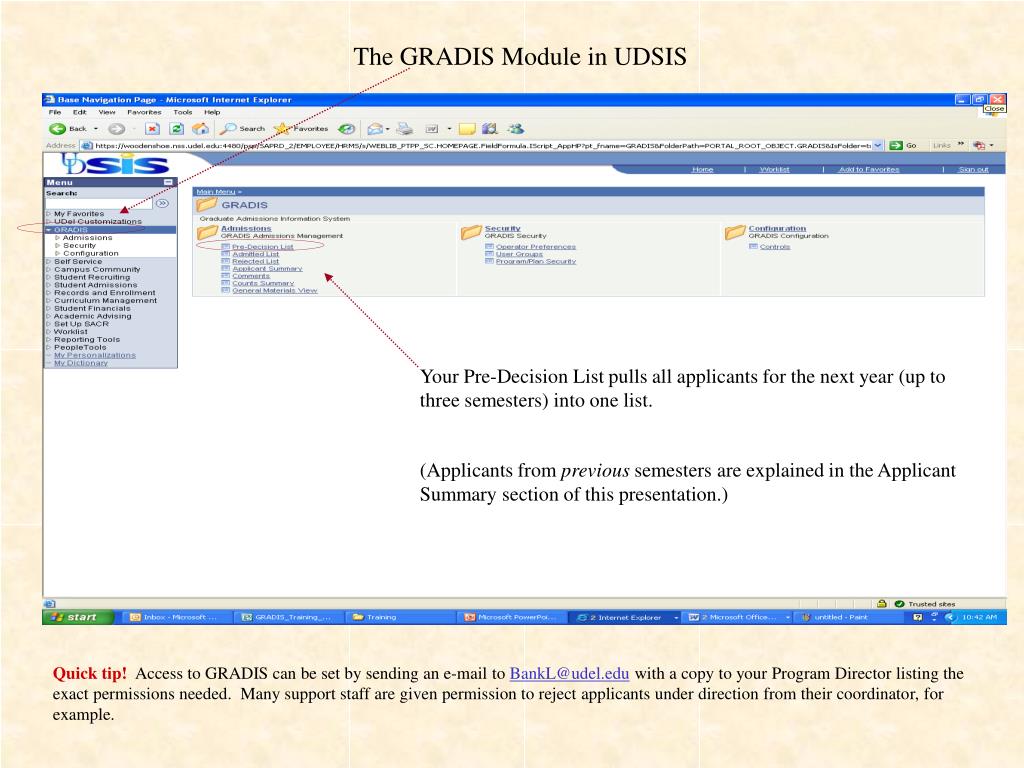The width and height of the screenshot is (1024, 768).
Task: Click the search go button in Menu
Action: 162,204
